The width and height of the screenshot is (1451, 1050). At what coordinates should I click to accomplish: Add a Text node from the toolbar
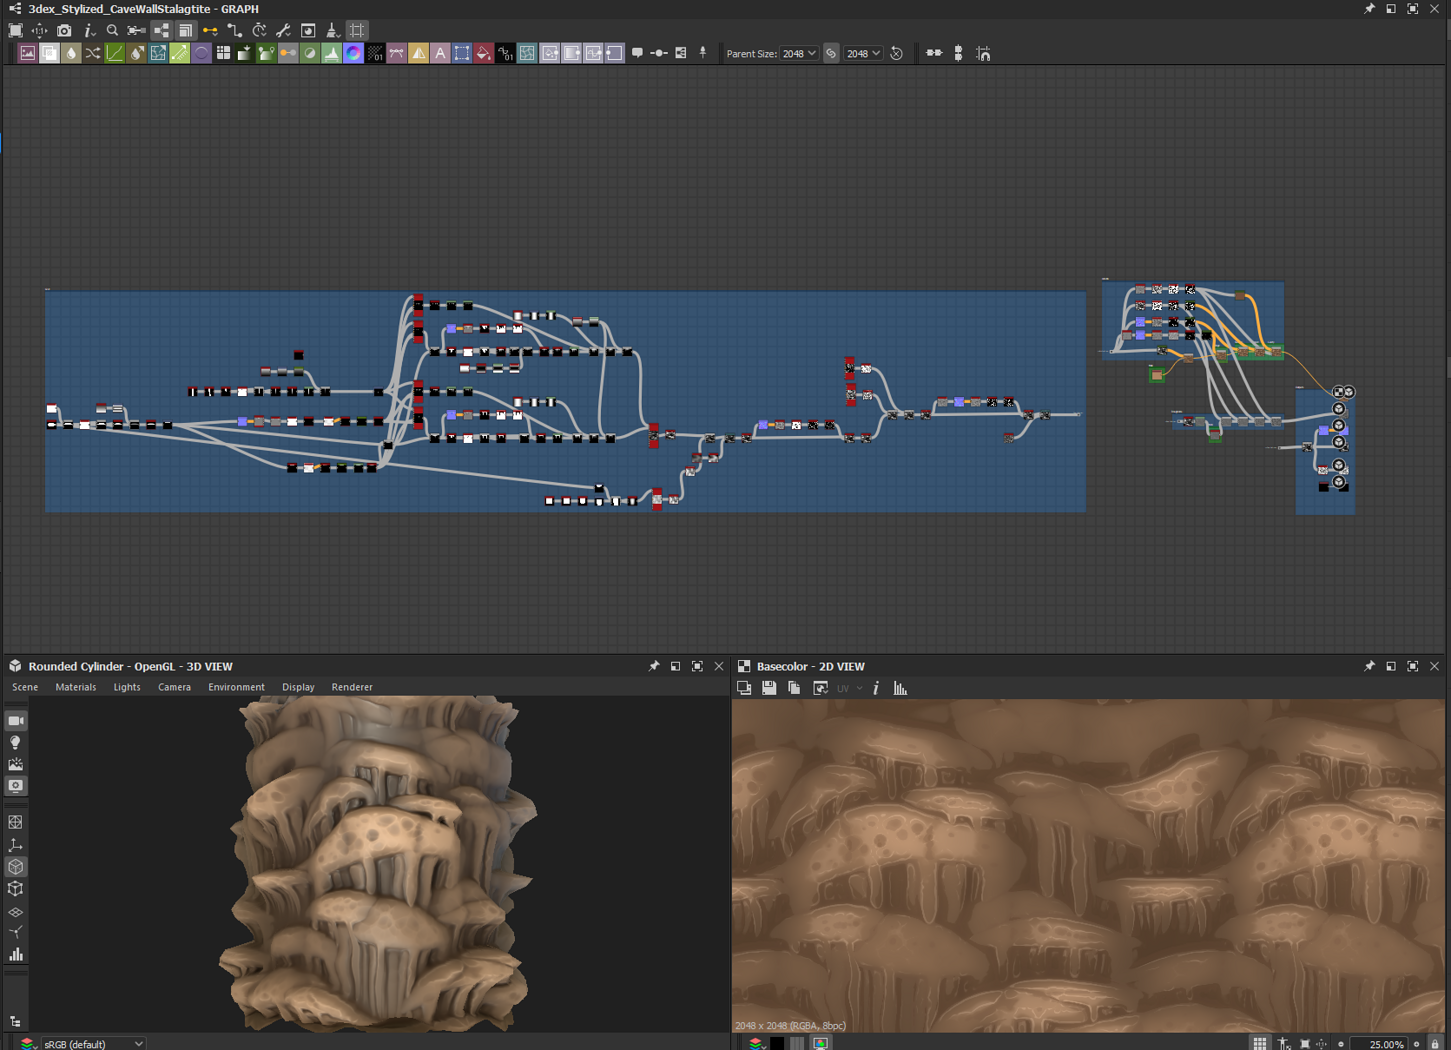(x=440, y=54)
